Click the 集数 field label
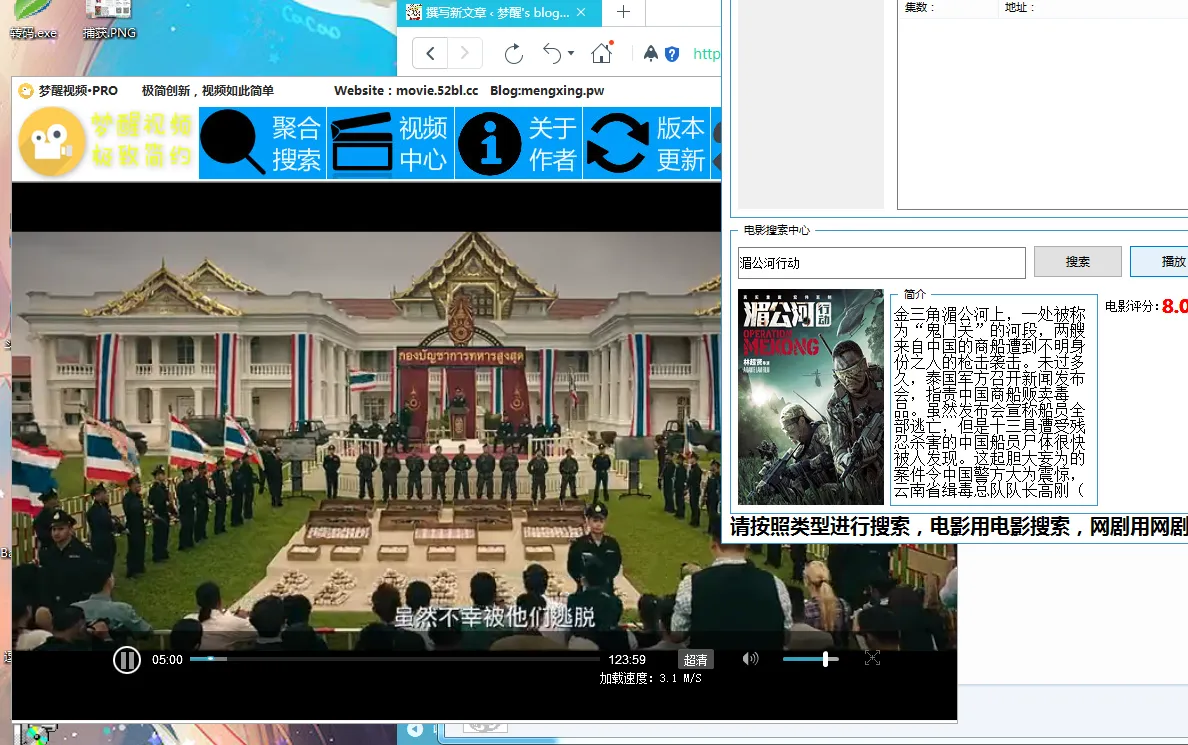 [920, 8]
